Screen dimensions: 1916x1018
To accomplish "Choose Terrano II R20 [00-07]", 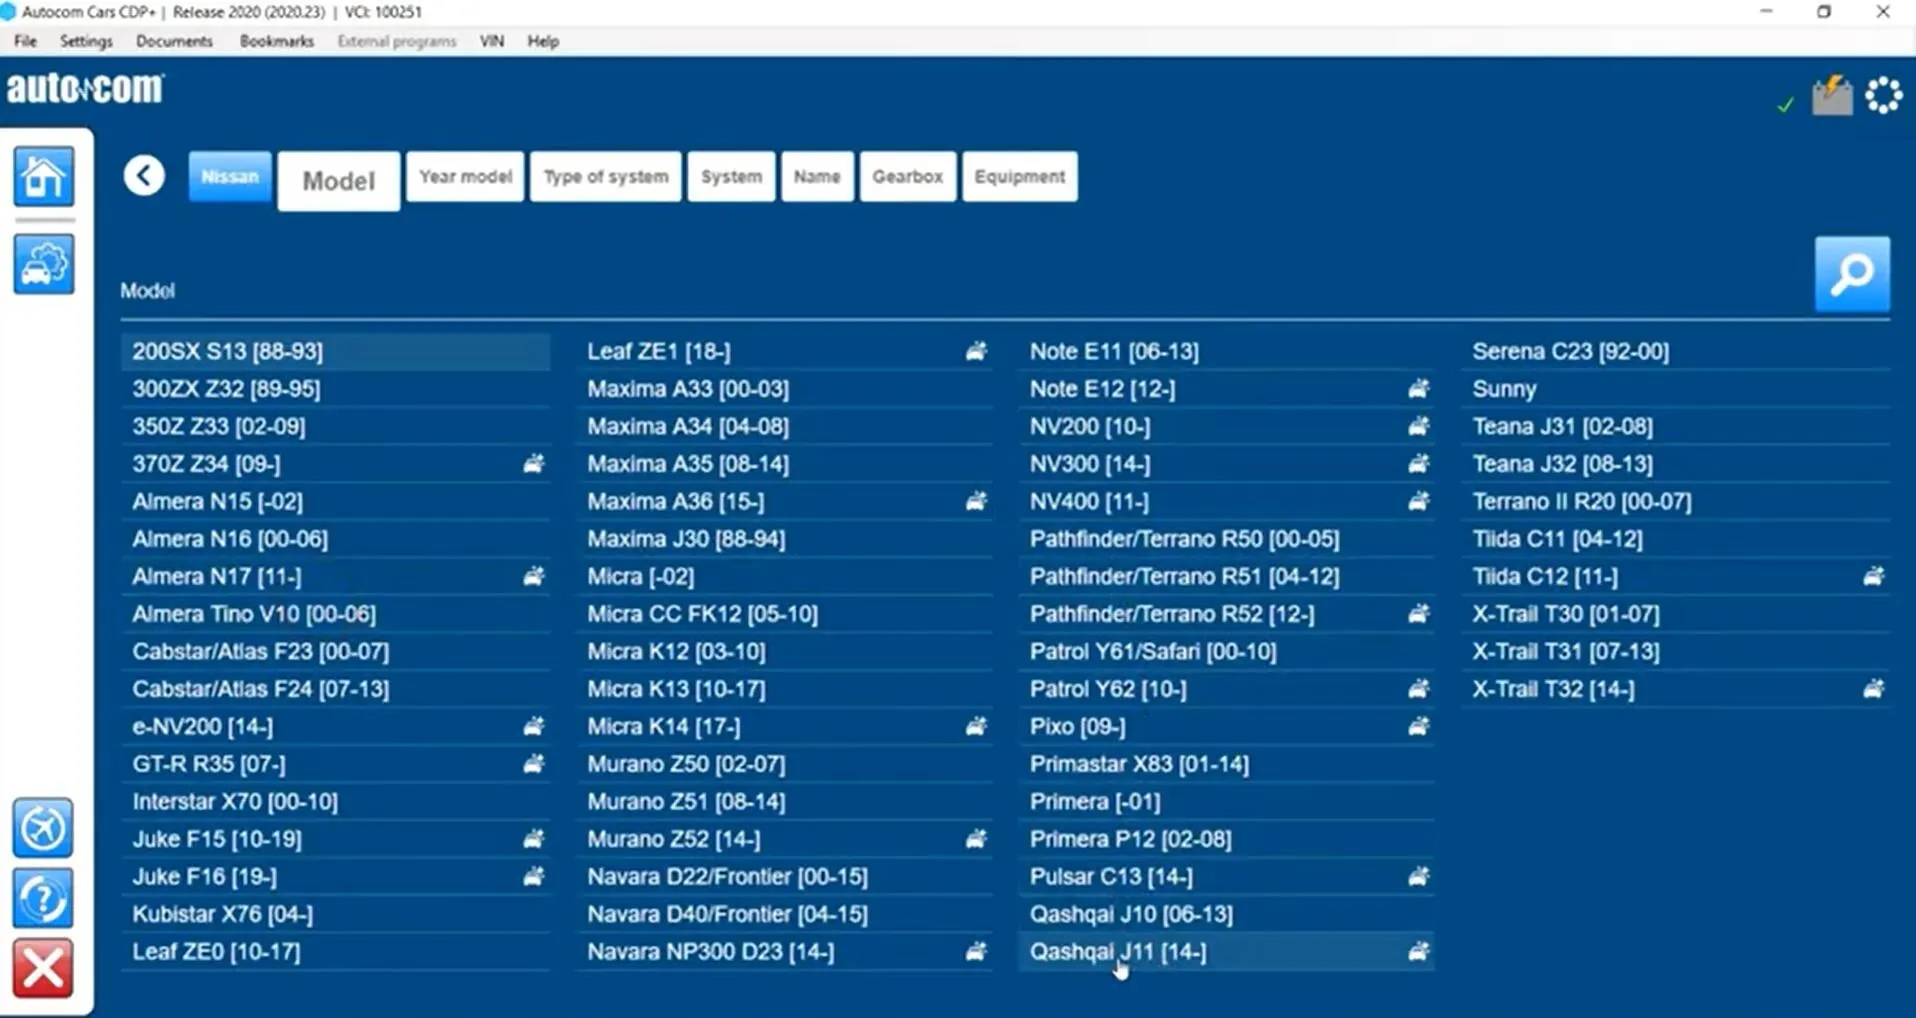I will (x=1676, y=501).
